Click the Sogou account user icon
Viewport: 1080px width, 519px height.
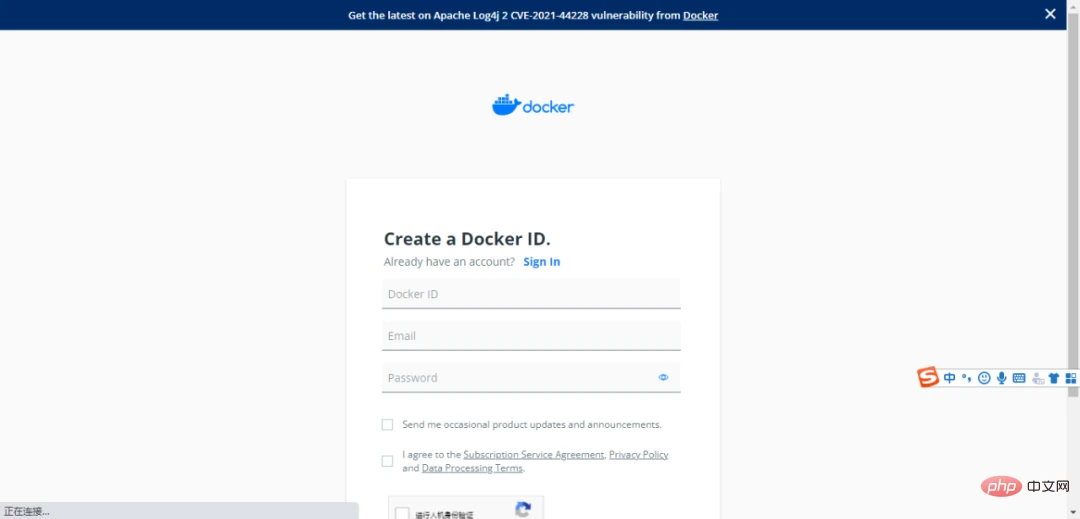coord(1037,378)
